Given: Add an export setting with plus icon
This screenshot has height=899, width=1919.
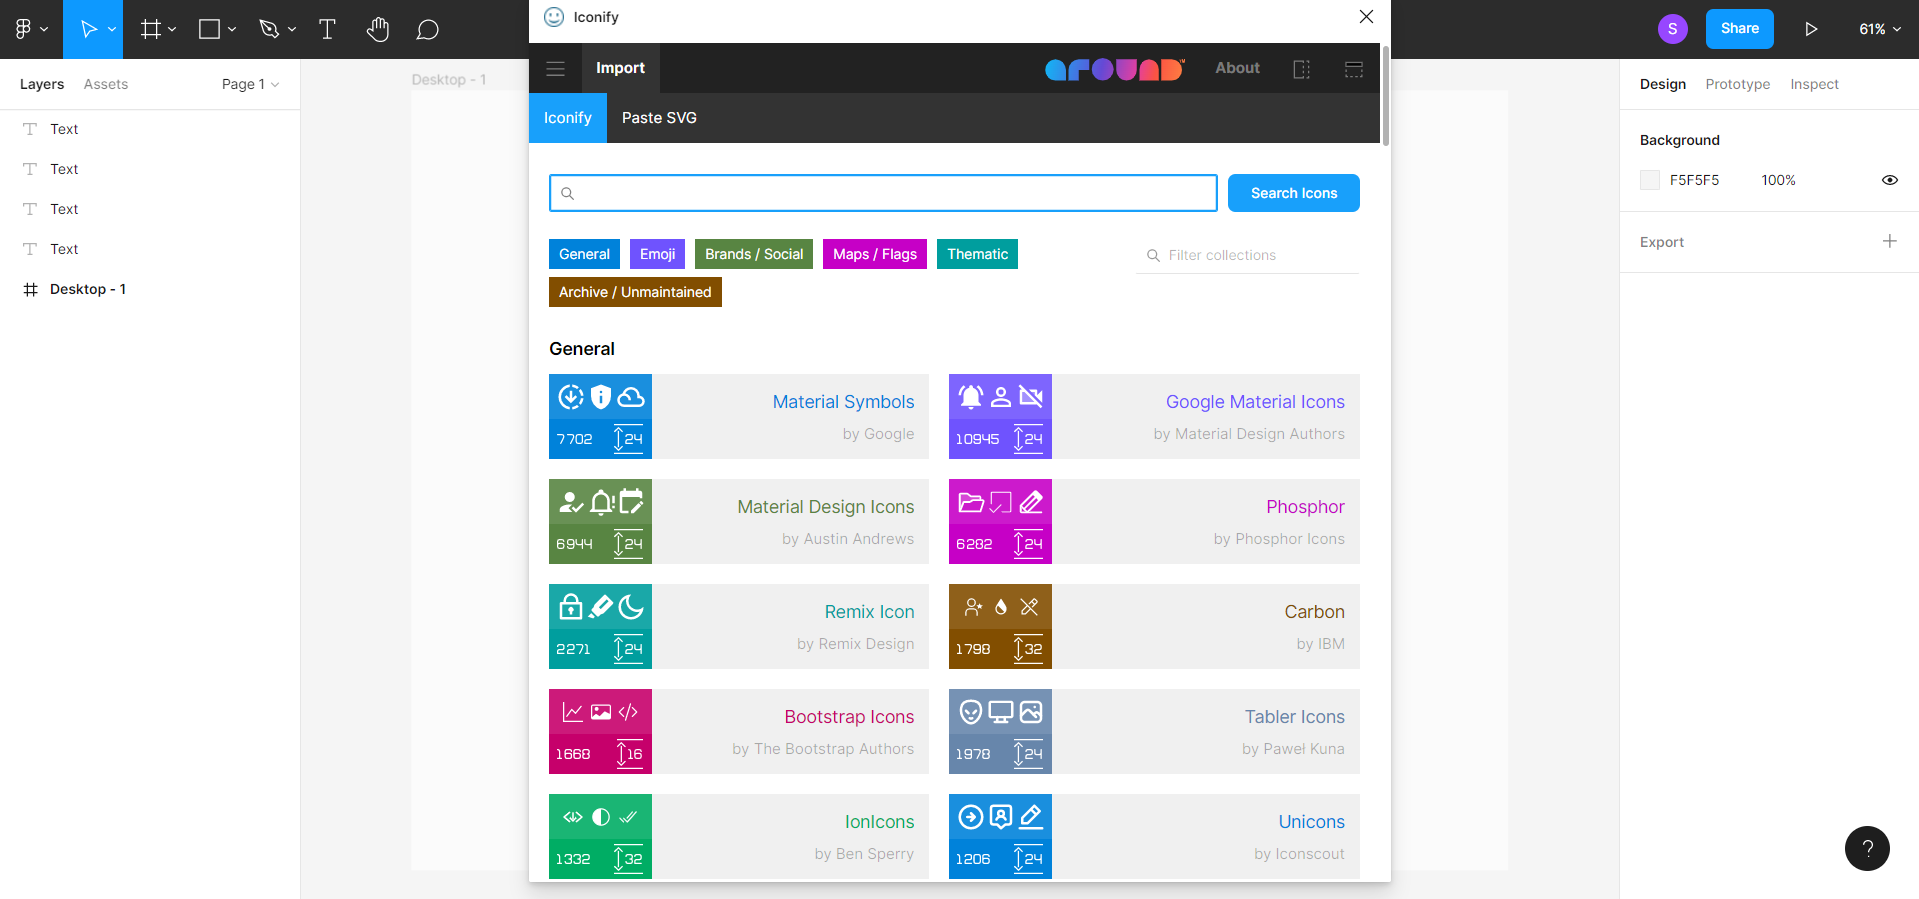Looking at the screenshot, I should [1890, 241].
